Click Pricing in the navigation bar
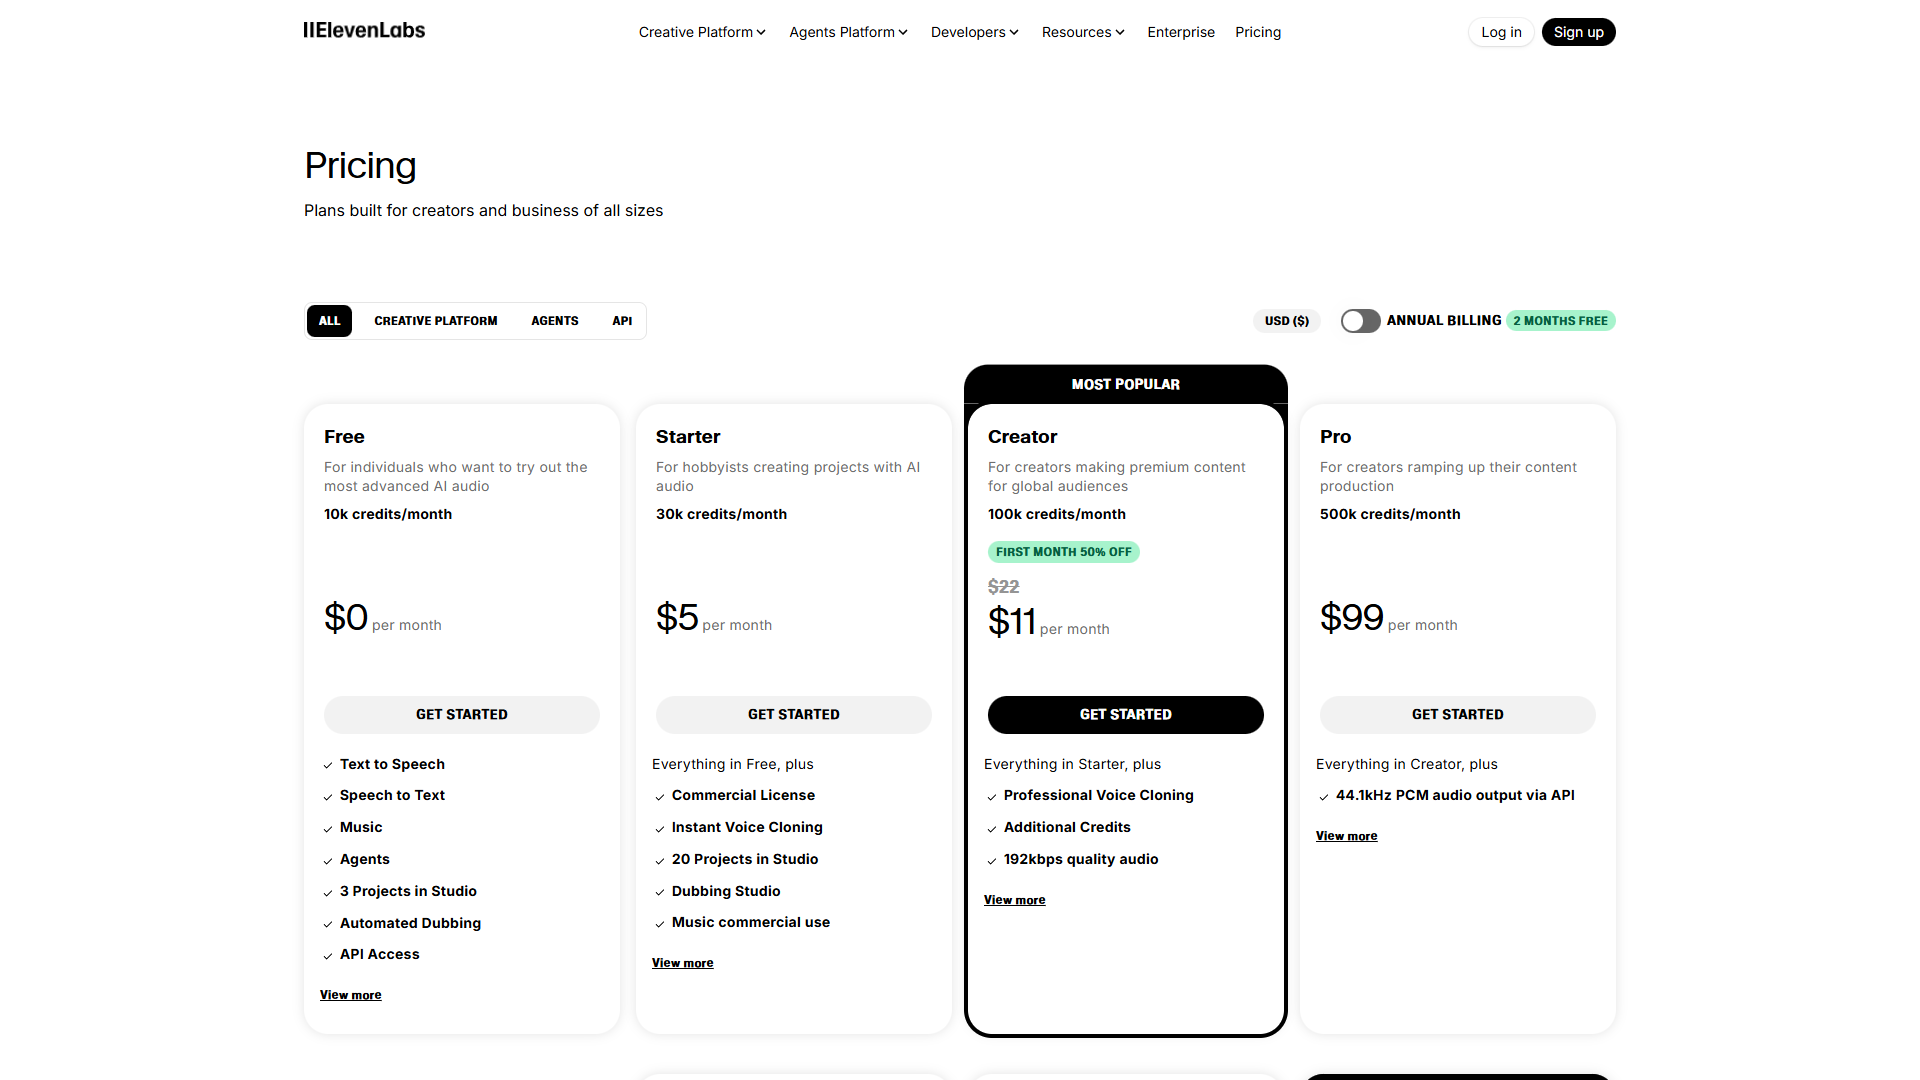The image size is (1920, 1080). [x=1257, y=32]
